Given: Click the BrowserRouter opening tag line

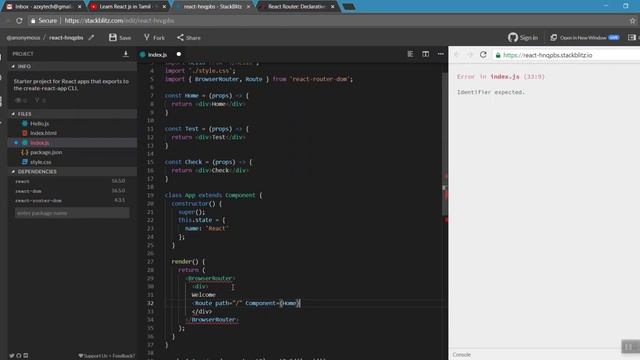Looking at the screenshot, I should (x=210, y=278).
